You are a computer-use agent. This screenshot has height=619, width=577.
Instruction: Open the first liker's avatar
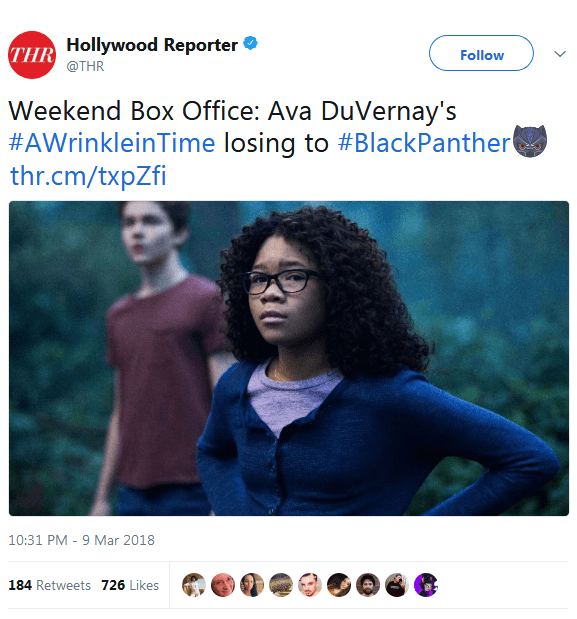tap(194, 585)
